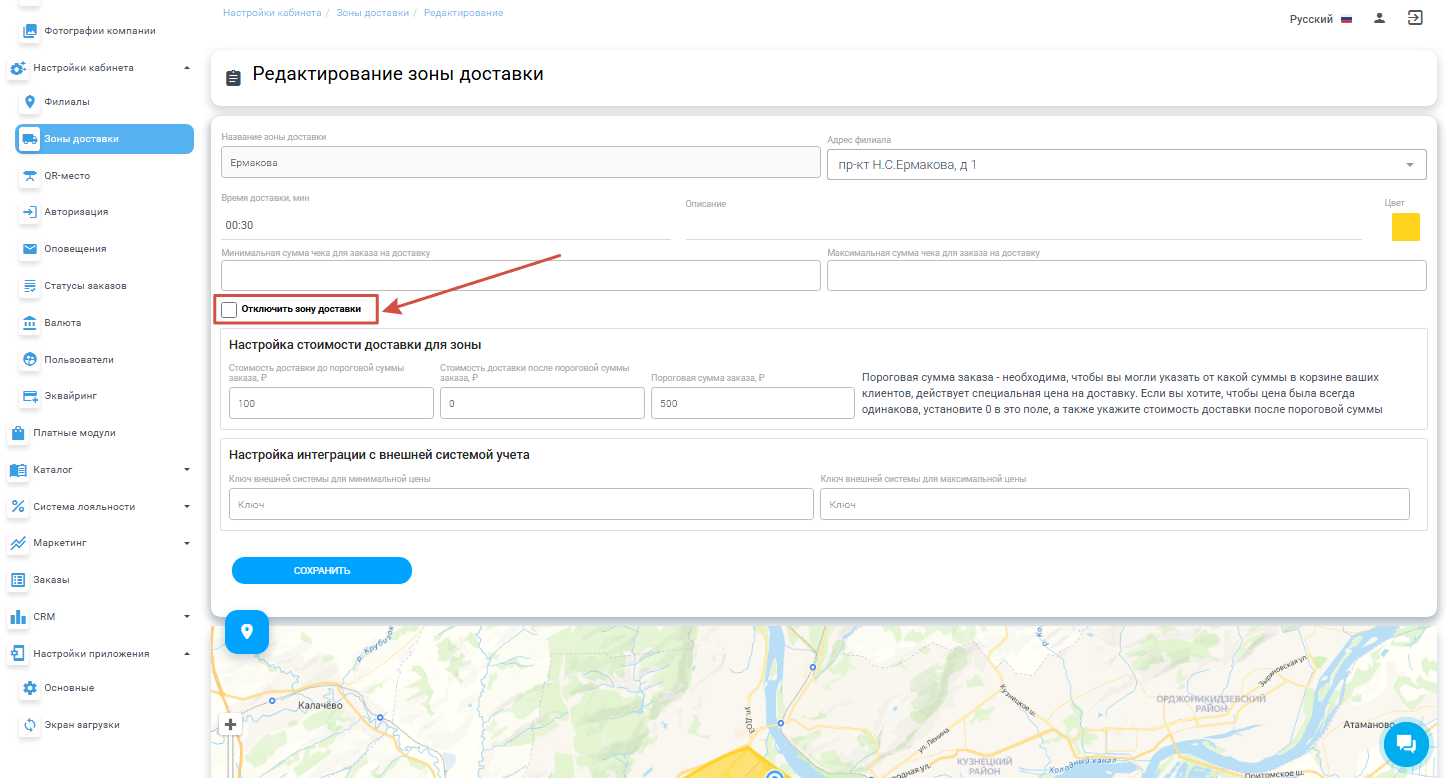The height and width of the screenshot is (778, 1446).
Task: Click the СОХРАНИТЬ button
Action: 321,570
